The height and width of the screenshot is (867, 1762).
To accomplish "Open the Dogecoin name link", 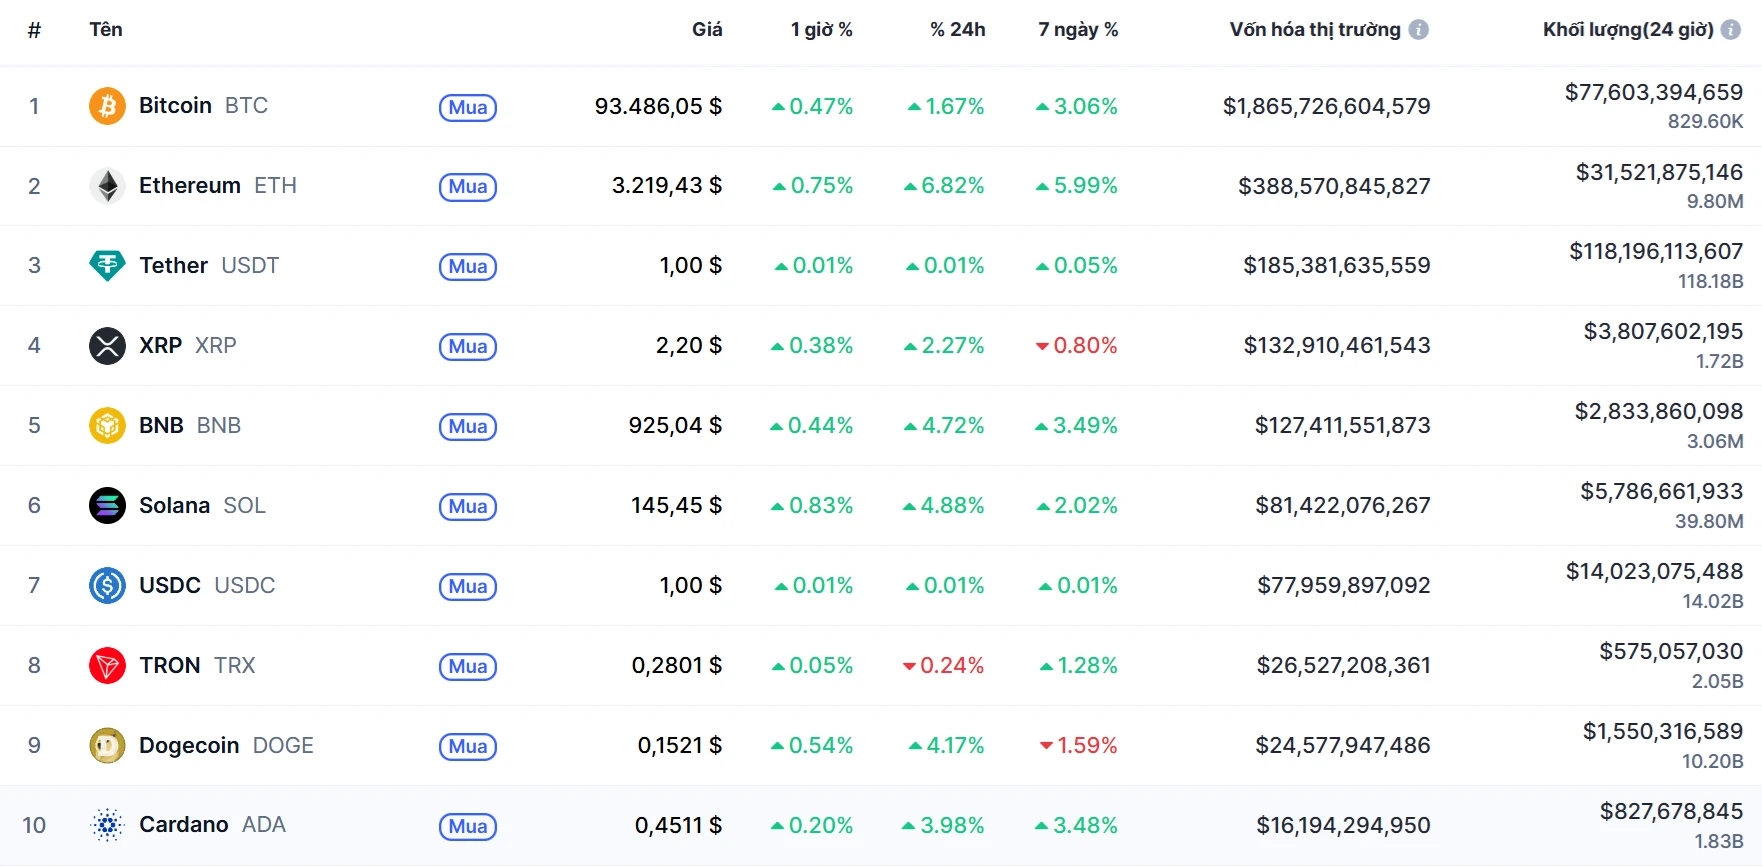I will click(189, 746).
